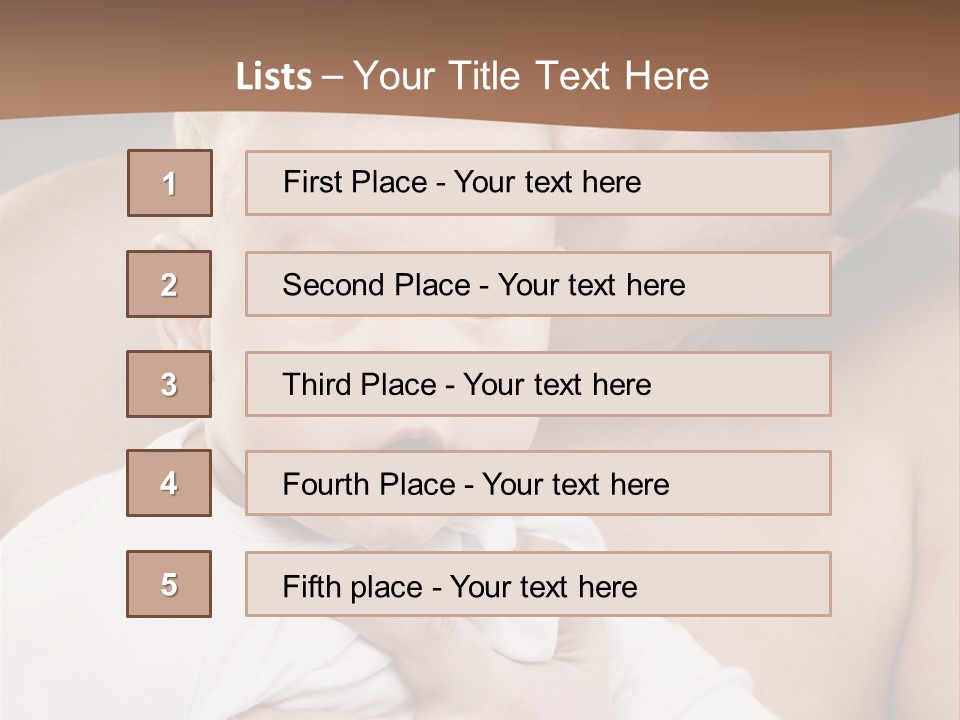
Task: Click the number 5 box
Action: tap(169, 584)
